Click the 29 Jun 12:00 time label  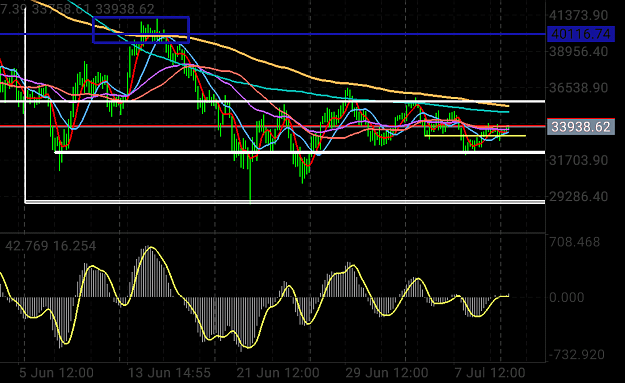click(x=387, y=373)
